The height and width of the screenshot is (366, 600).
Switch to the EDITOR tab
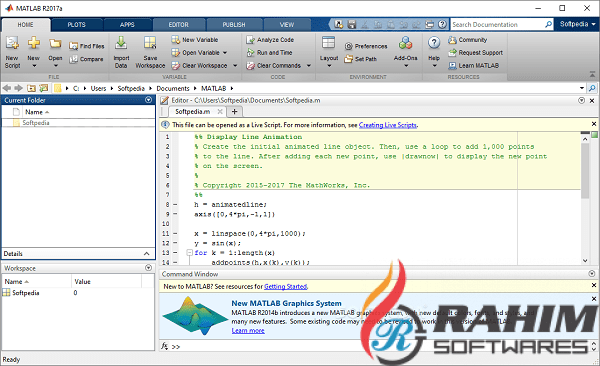179,25
